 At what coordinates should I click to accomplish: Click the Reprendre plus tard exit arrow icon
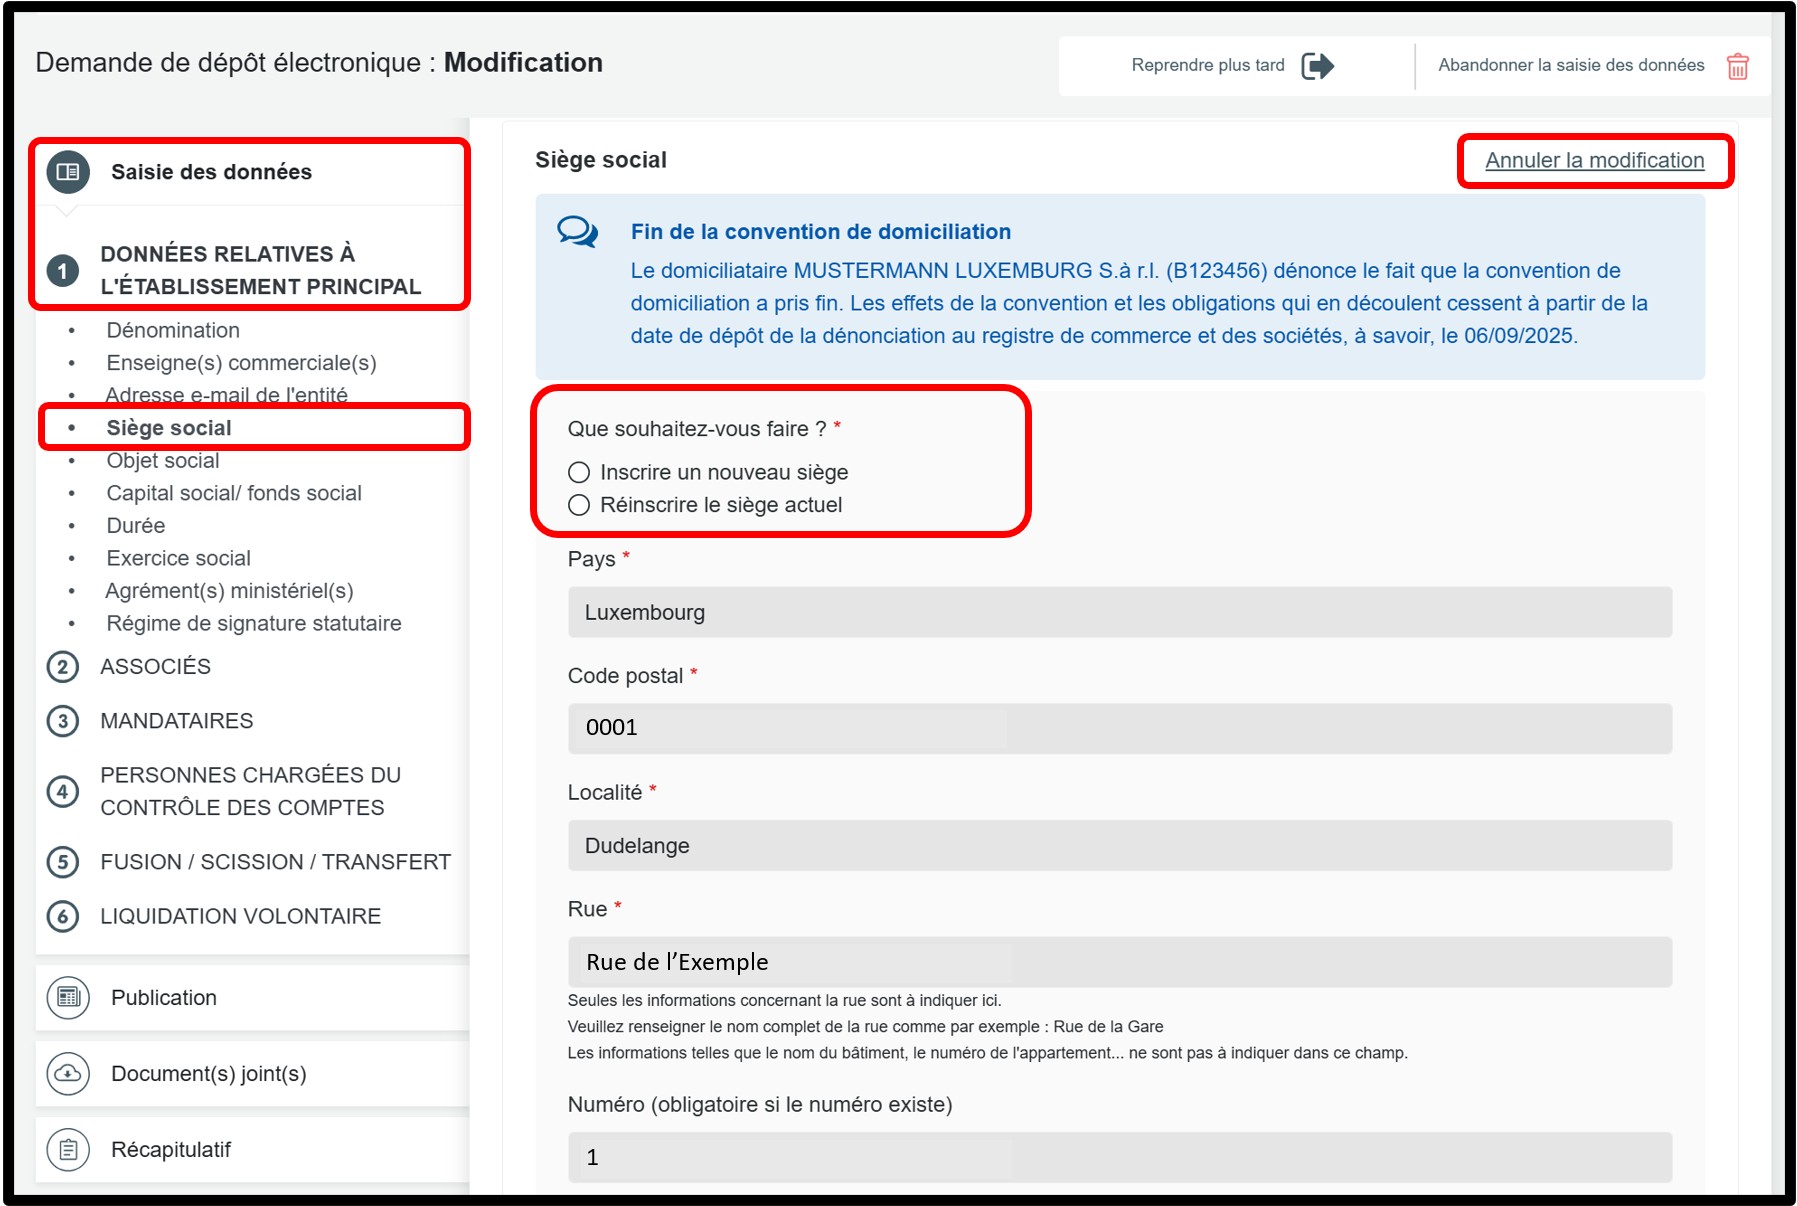click(x=1317, y=66)
